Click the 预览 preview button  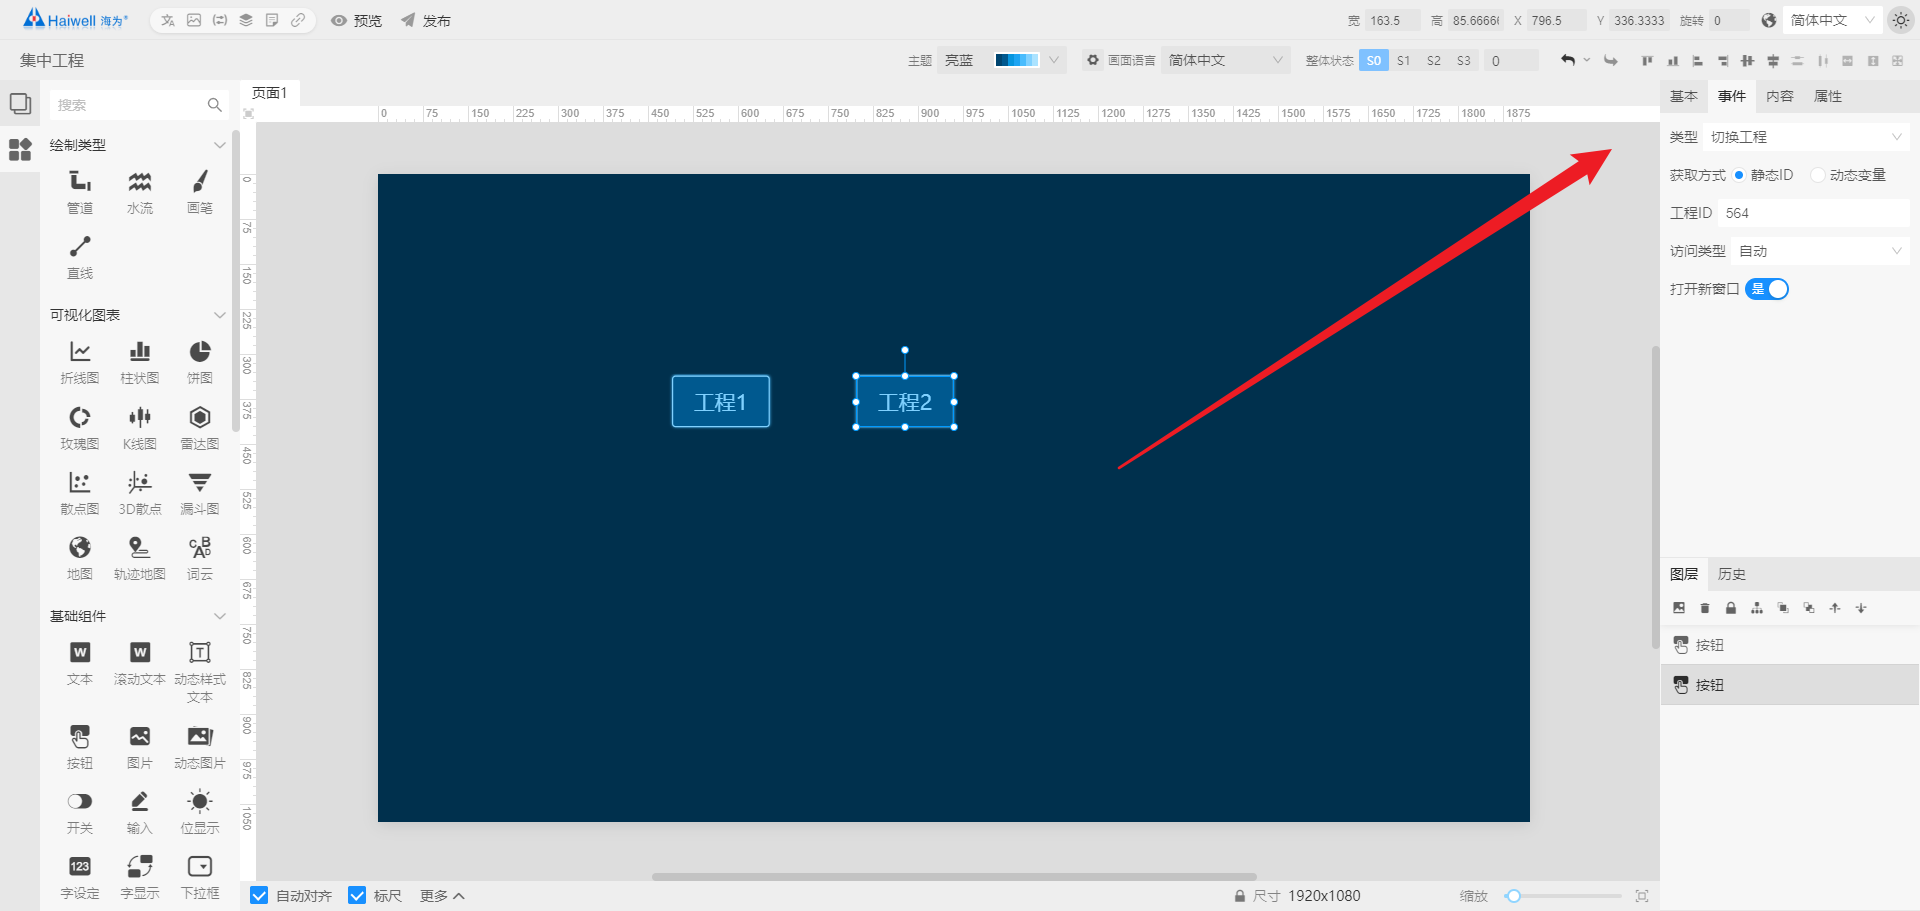coord(357,20)
